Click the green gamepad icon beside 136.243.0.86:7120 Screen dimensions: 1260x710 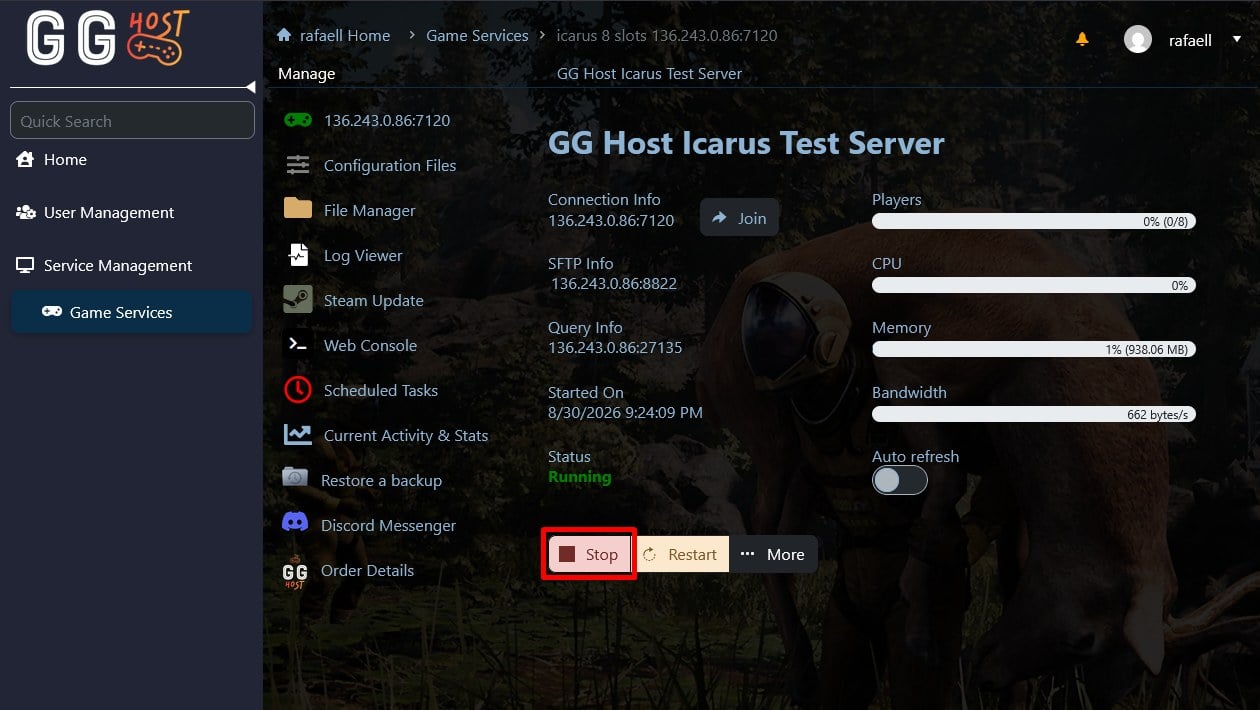(298, 120)
